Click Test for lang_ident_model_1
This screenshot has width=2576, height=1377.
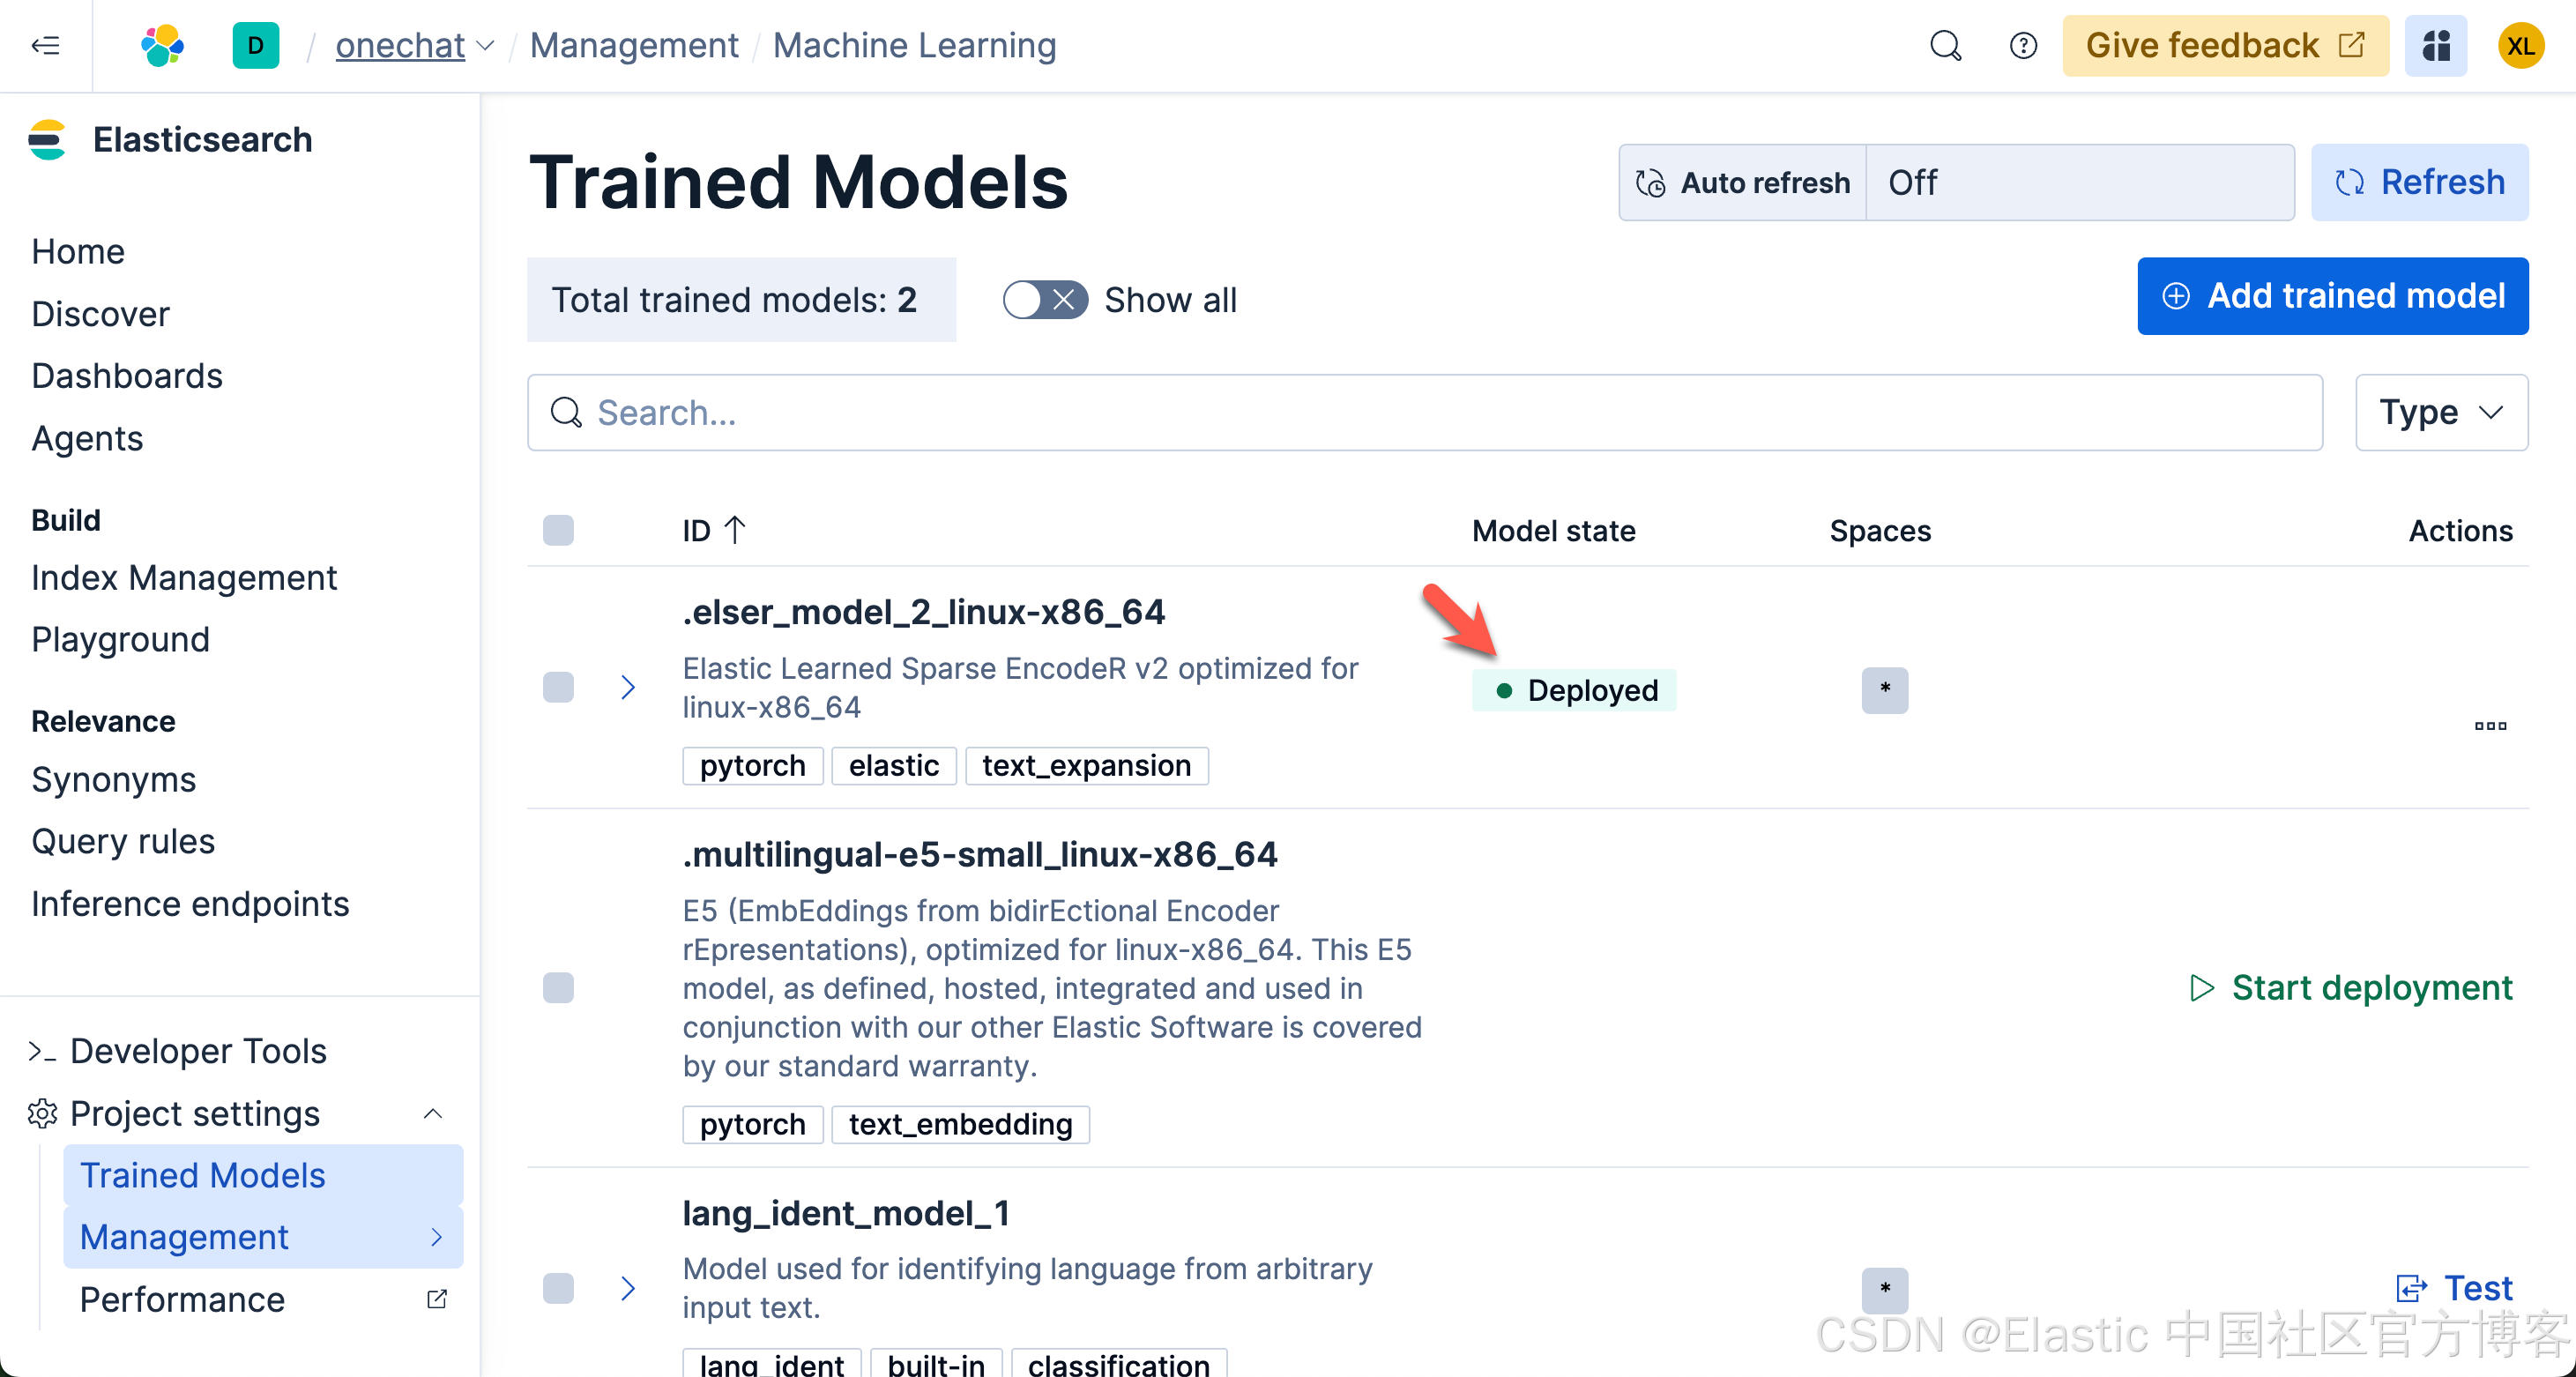(2455, 1288)
